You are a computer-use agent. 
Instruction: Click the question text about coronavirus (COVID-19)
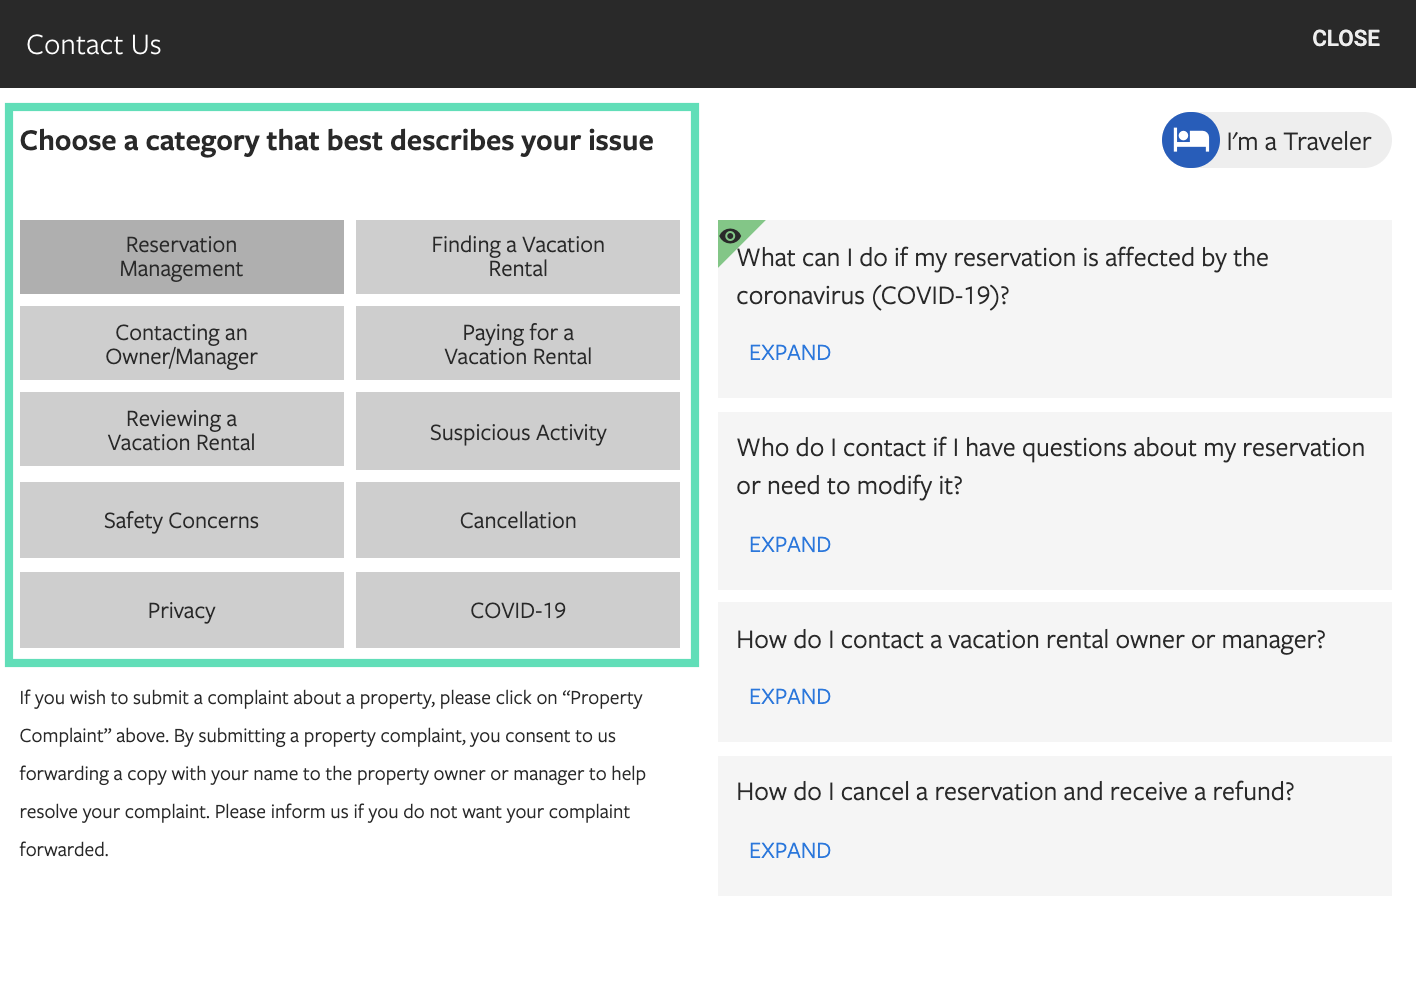(1002, 276)
